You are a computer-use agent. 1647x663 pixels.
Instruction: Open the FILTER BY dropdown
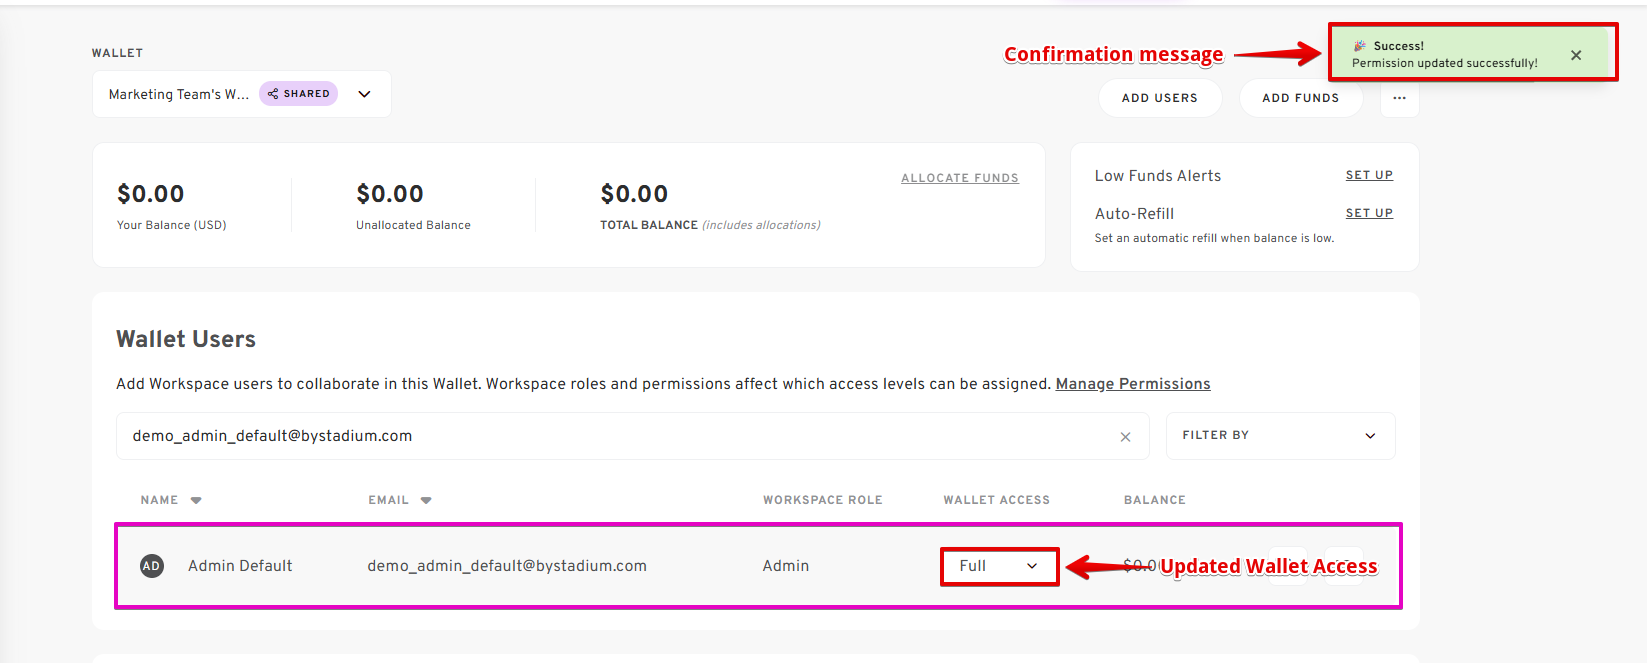click(x=1280, y=436)
